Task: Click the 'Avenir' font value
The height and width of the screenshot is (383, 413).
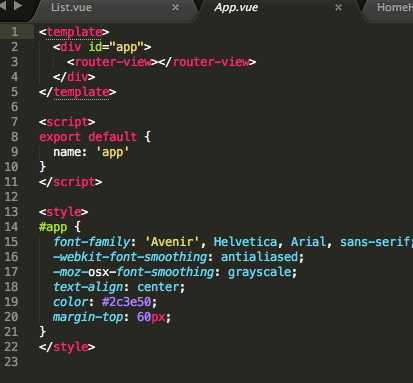Action: coord(172,242)
